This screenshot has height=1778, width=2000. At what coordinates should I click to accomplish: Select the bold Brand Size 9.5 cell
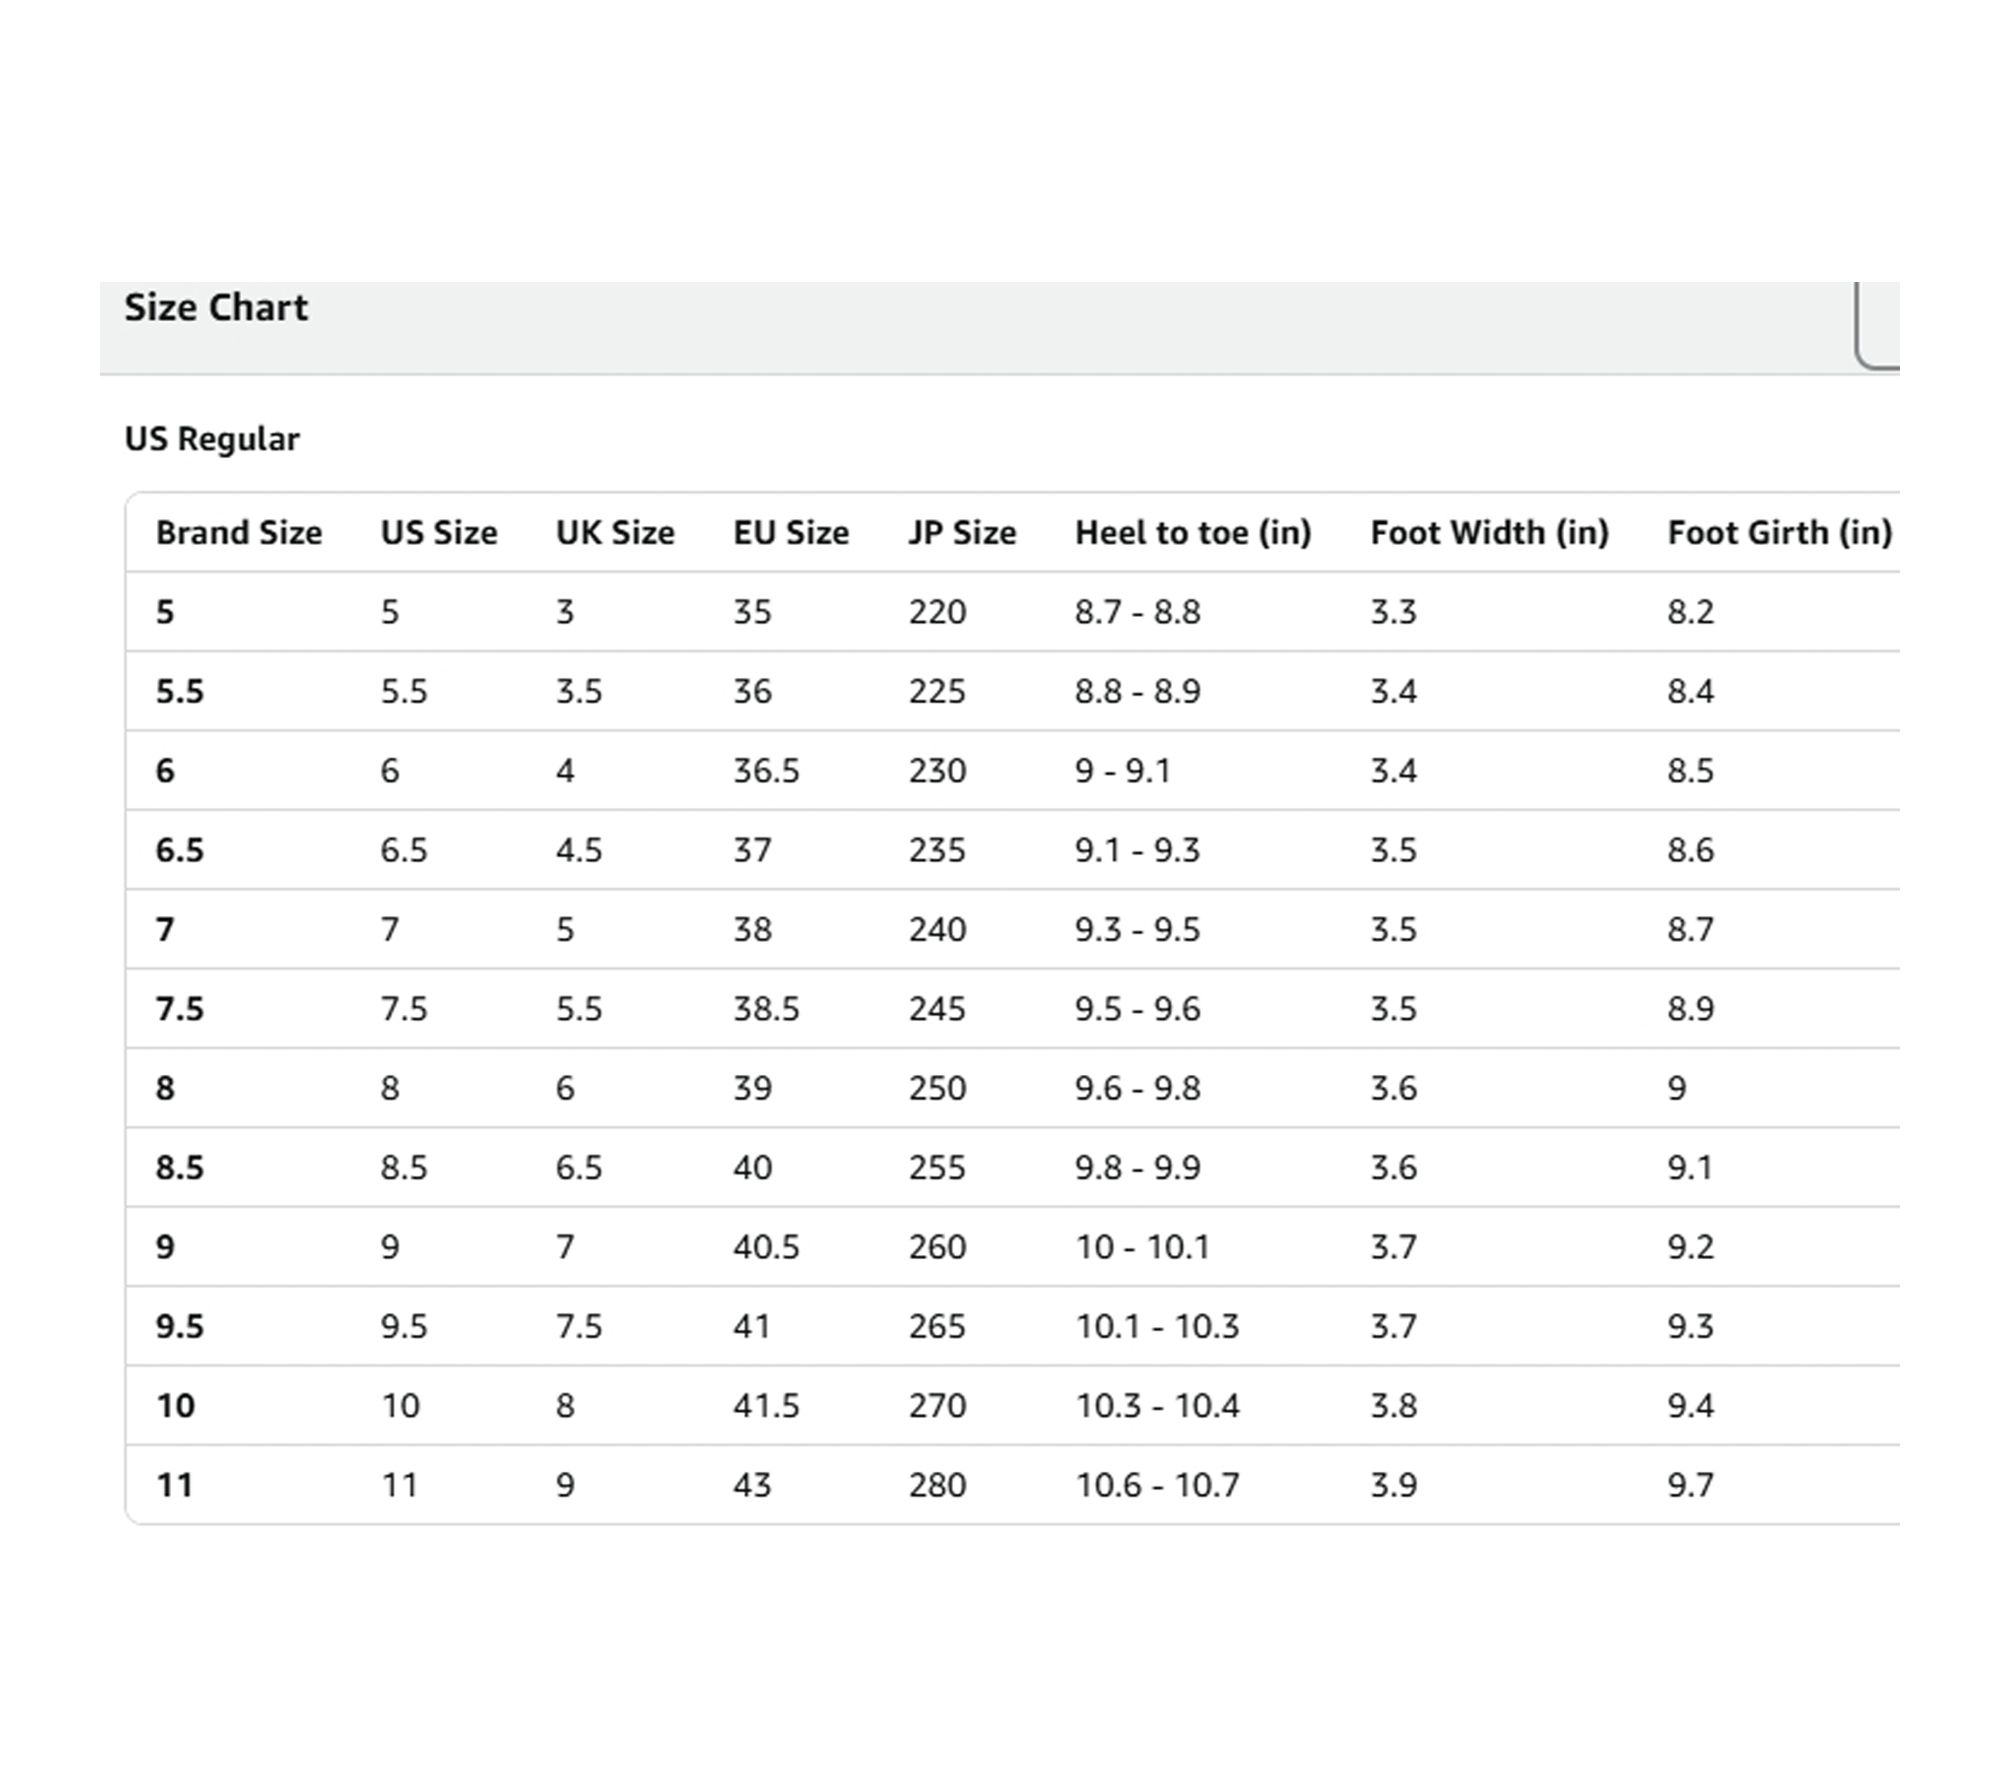[x=180, y=1326]
